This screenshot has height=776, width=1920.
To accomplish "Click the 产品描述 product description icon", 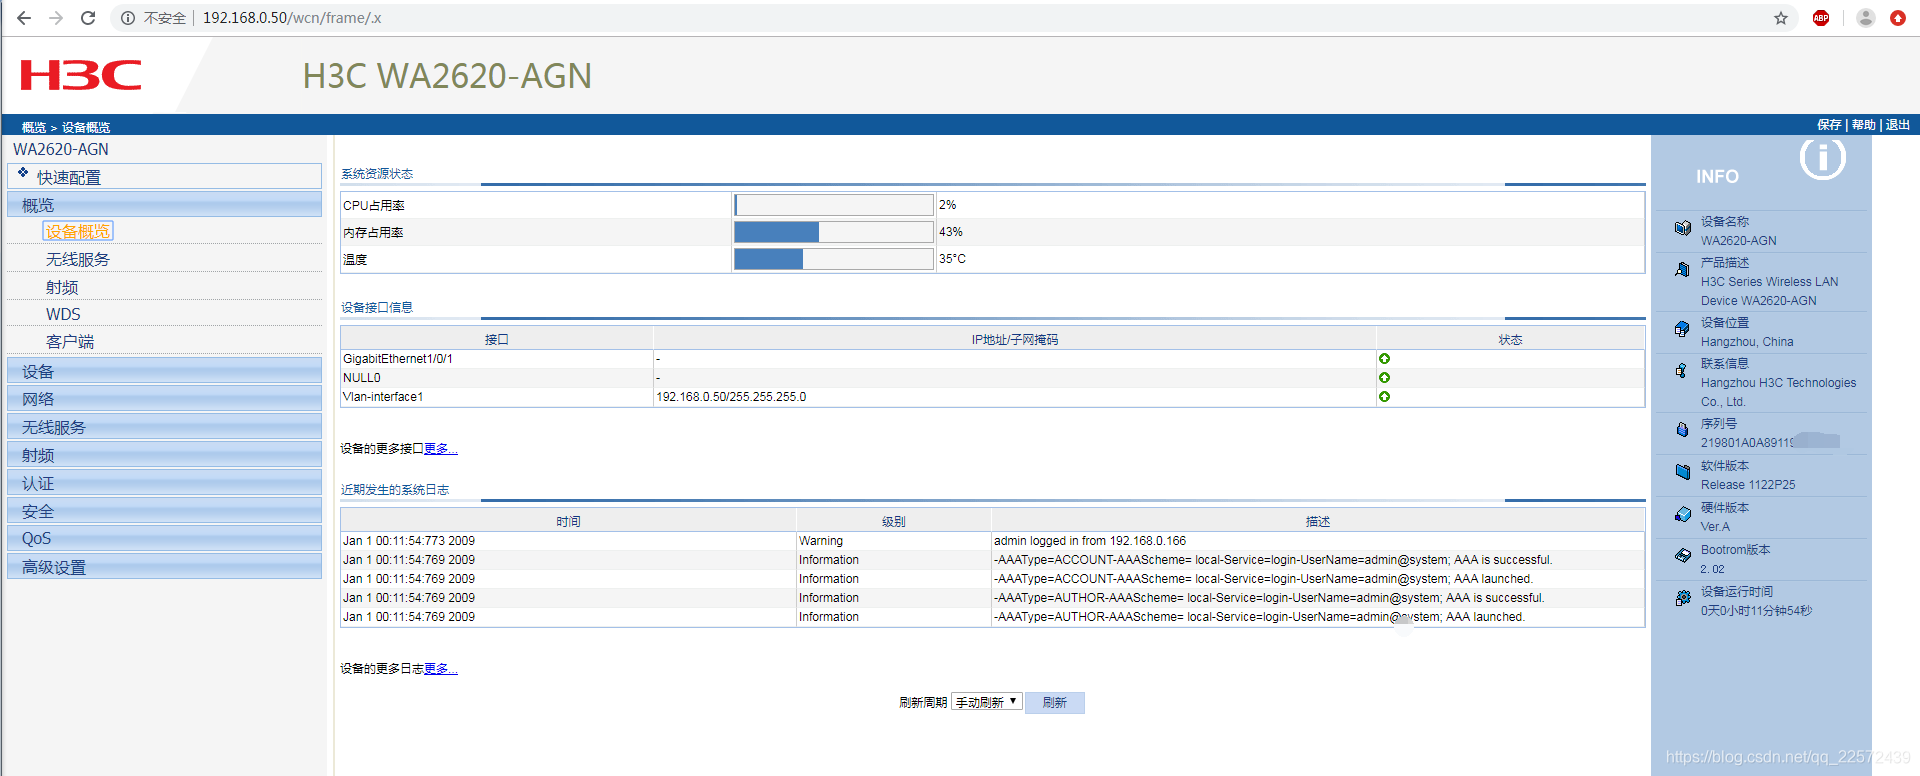I will pyautogui.click(x=1683, y=269).
